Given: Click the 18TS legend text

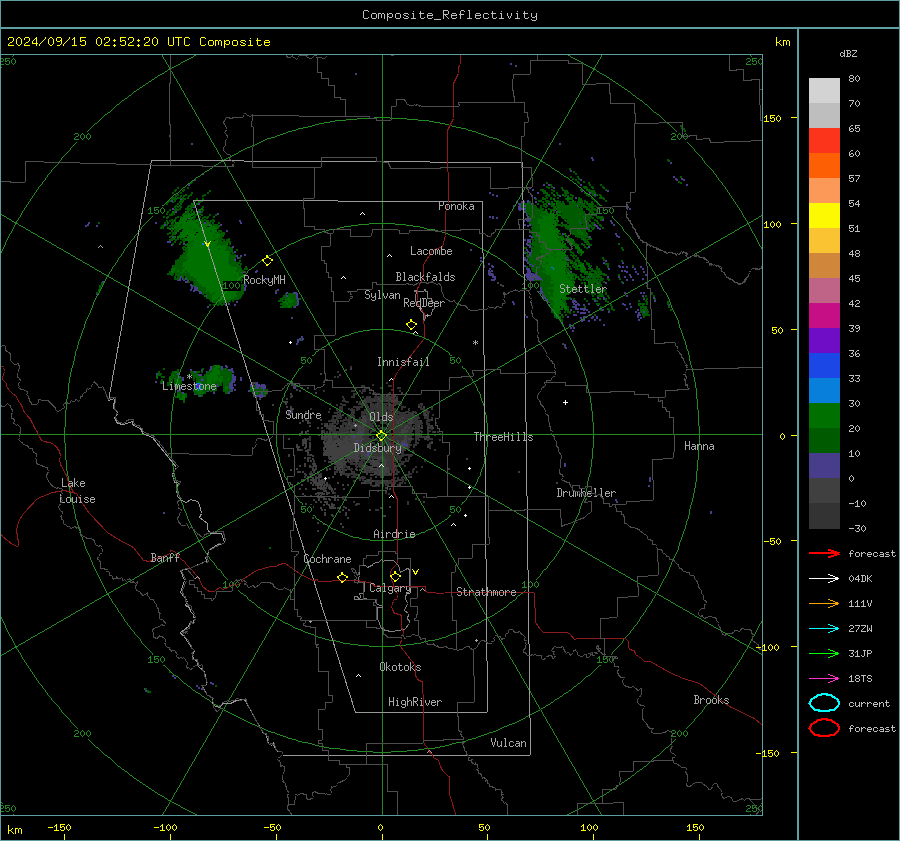Looking at the screenshot, I should [x=860, y=679].
